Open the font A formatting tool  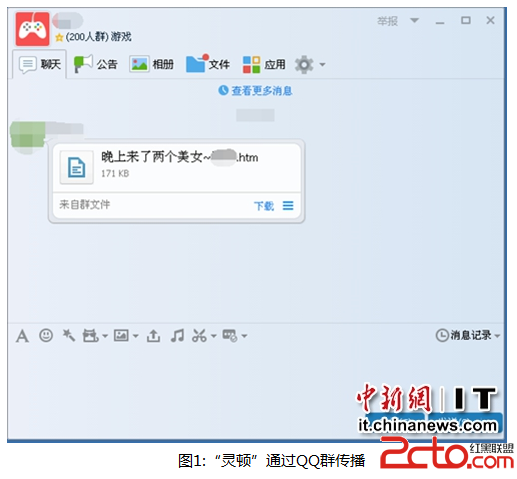[x=22, y=336]
